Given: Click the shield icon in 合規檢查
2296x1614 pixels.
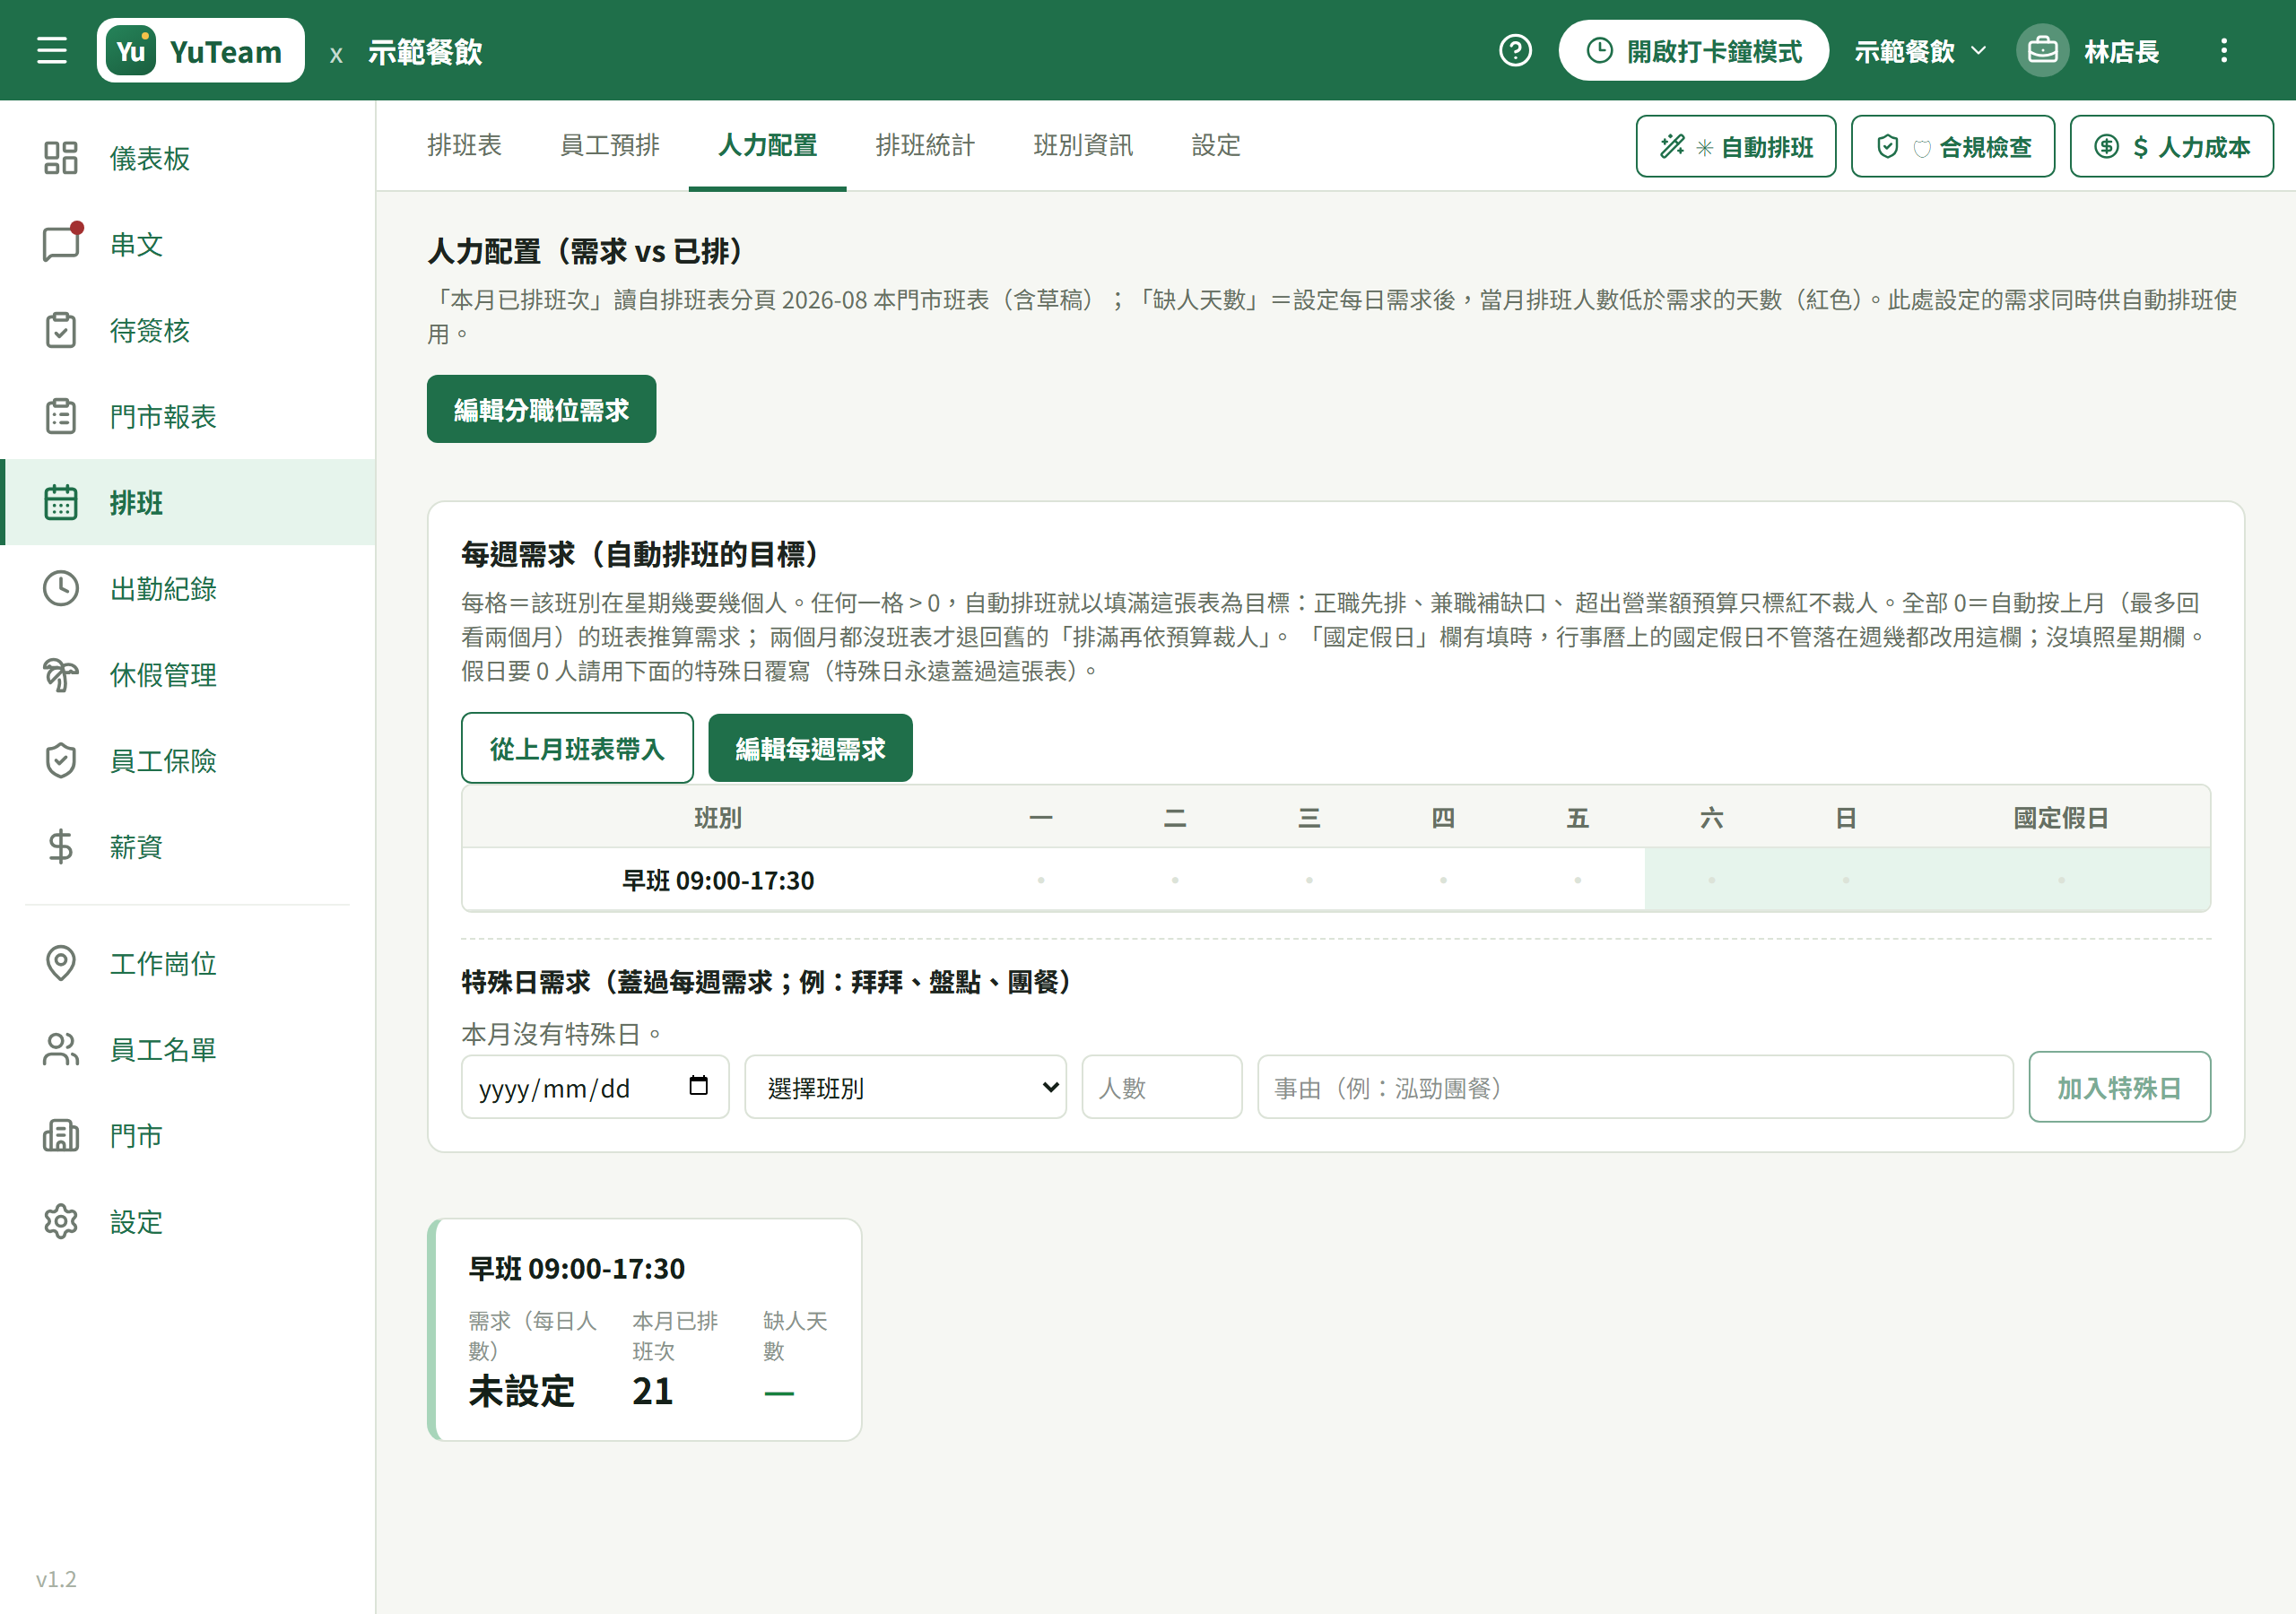Looking at the screenshot, I should [1887, 146].
